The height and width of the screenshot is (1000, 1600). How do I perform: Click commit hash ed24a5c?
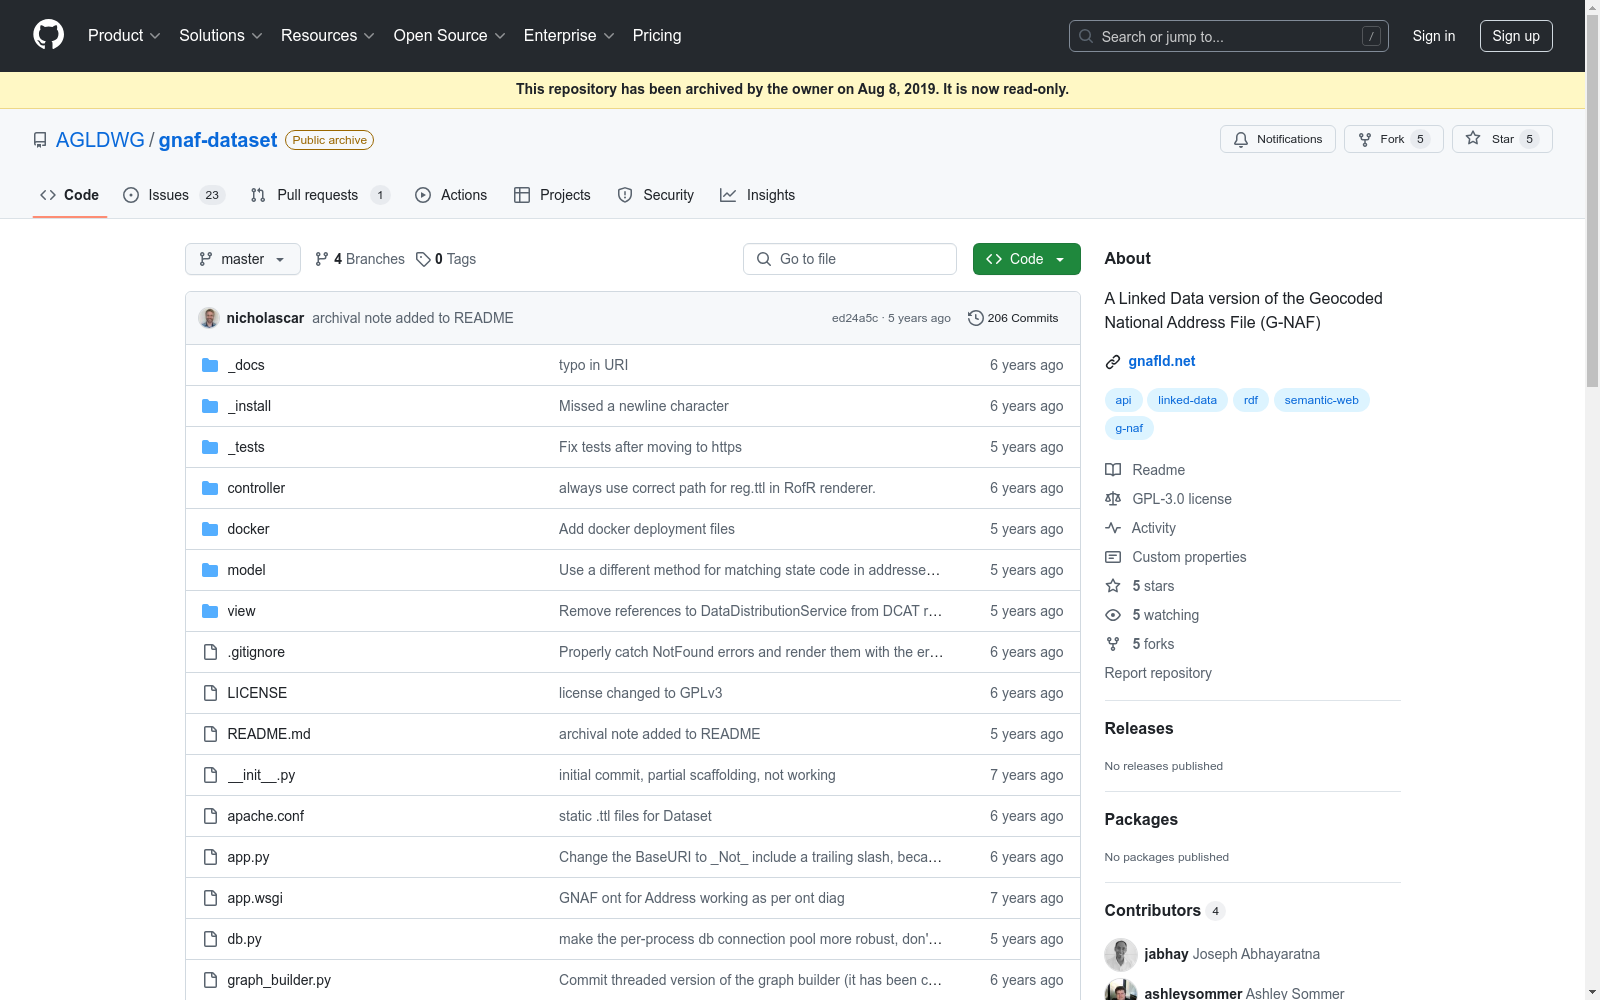click(855, 318)
